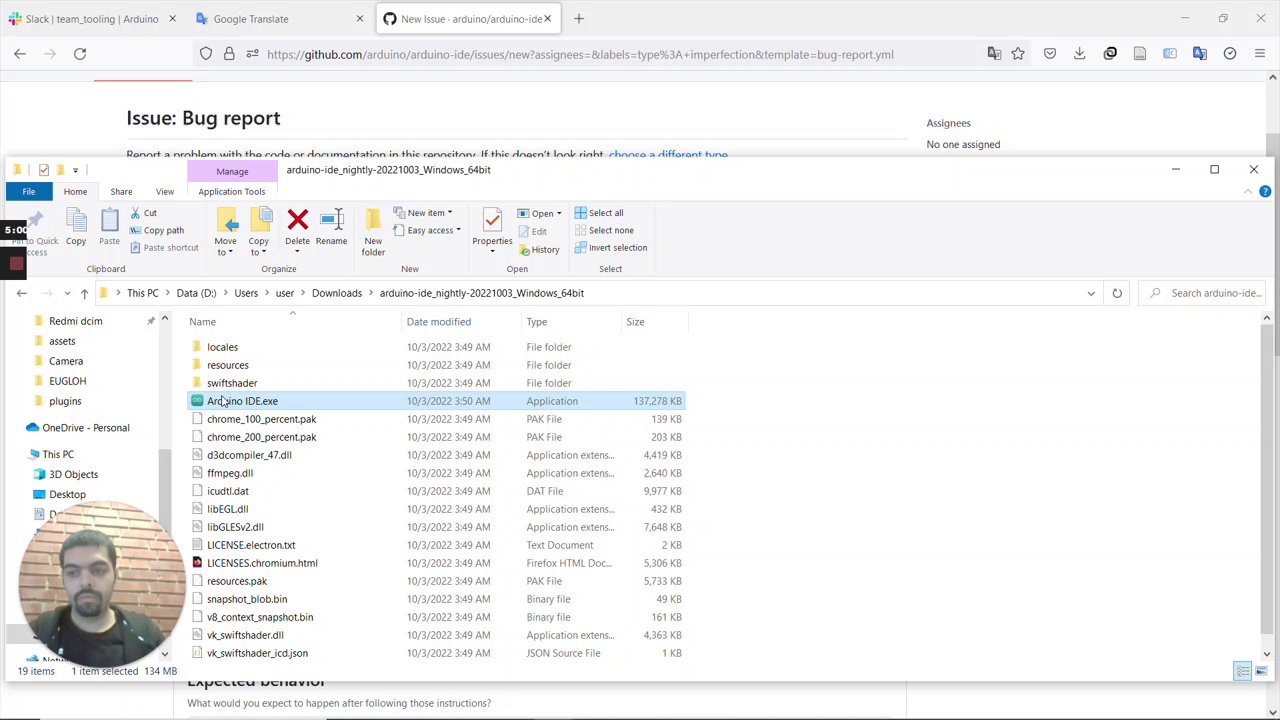1280x720 pixels.
Task: Reload the Firefox page
Action: (x=80, y=54)
